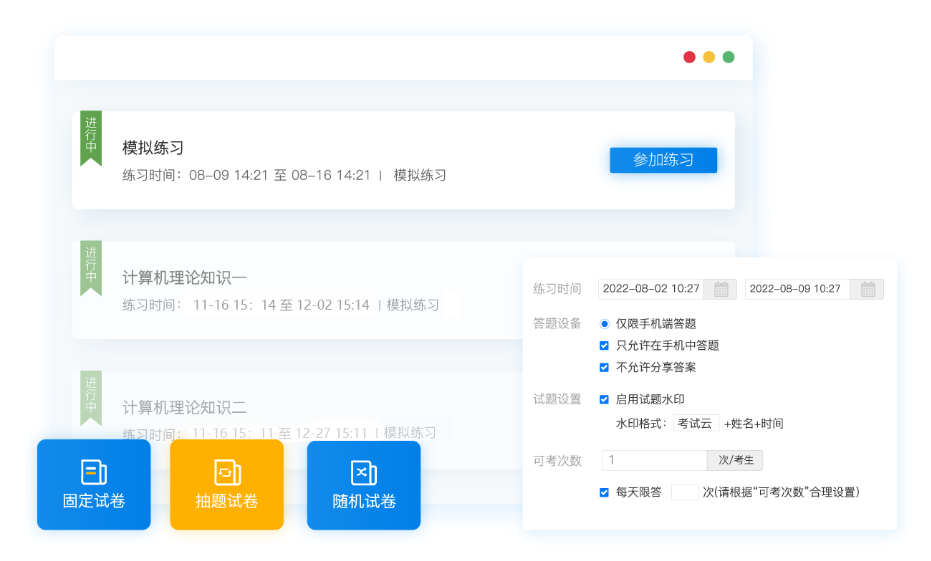Toggle the 不允许分享答案 checkbox
The width and height of the screenshot is (931, 561).
point(604,367)
